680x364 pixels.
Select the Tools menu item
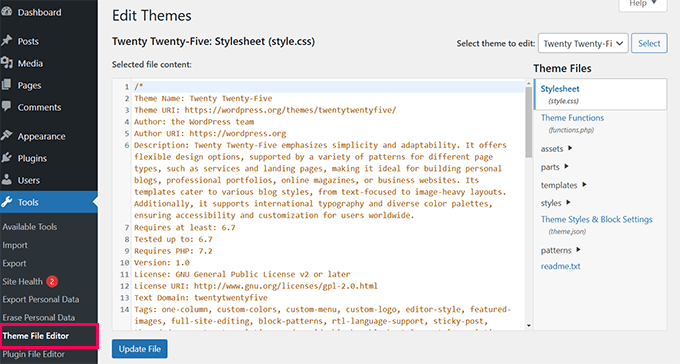pos(49,202)
